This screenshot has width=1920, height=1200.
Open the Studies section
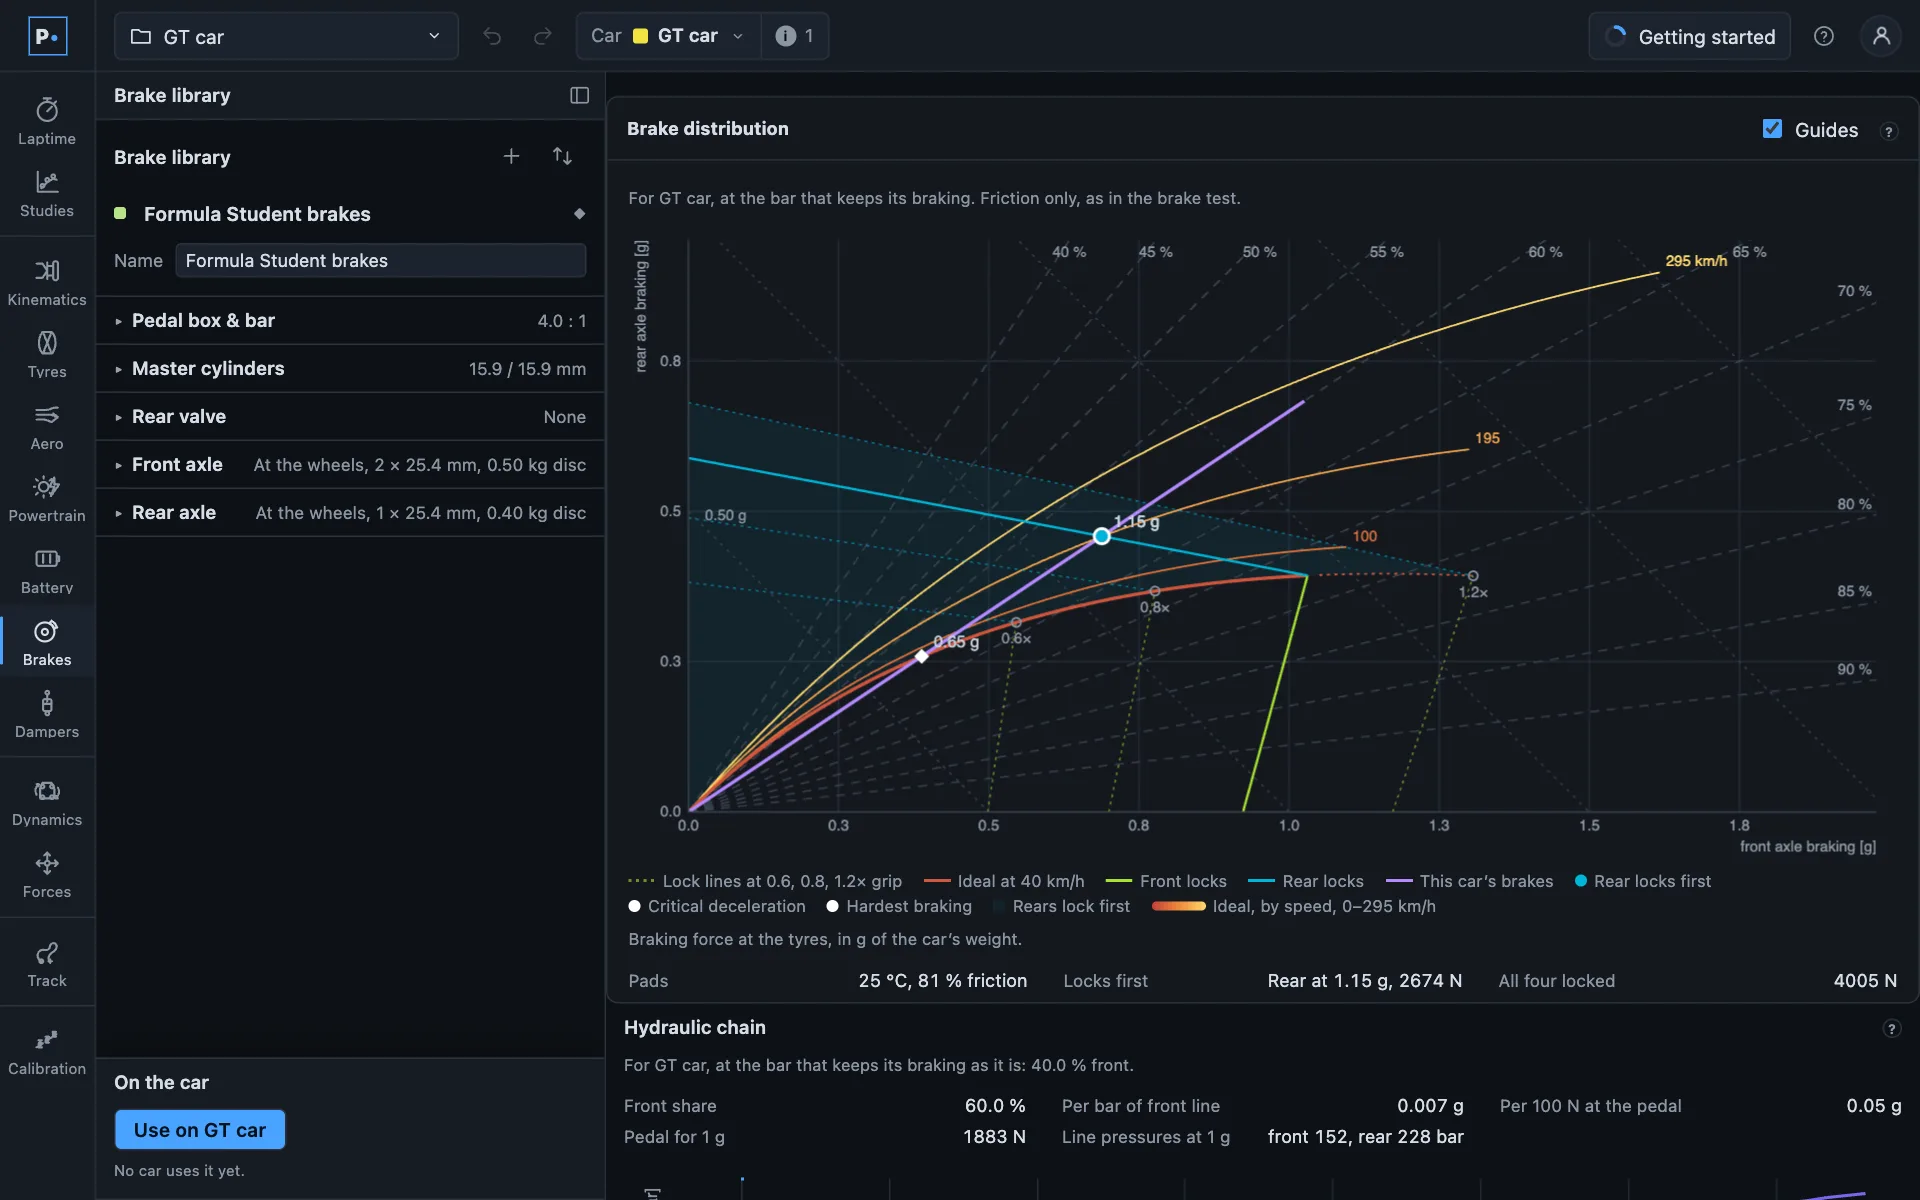[47, 194]
